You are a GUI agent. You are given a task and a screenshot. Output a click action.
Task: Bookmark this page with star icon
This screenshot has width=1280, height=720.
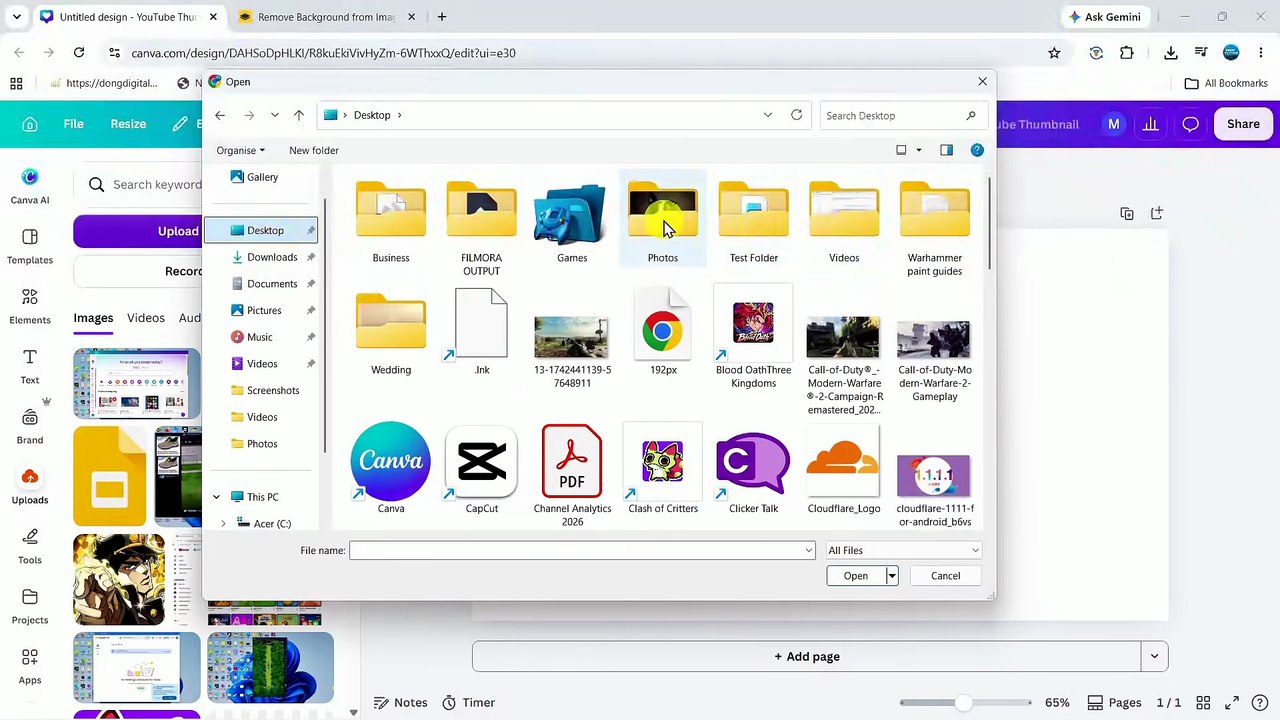[1054, 53]
